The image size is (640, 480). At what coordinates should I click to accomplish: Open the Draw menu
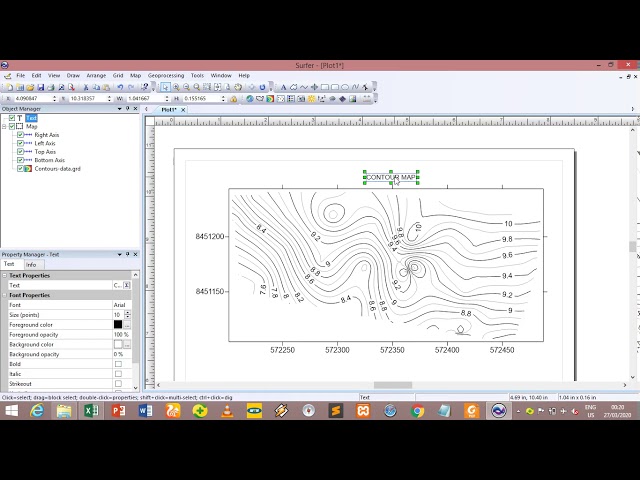[73, 76]
